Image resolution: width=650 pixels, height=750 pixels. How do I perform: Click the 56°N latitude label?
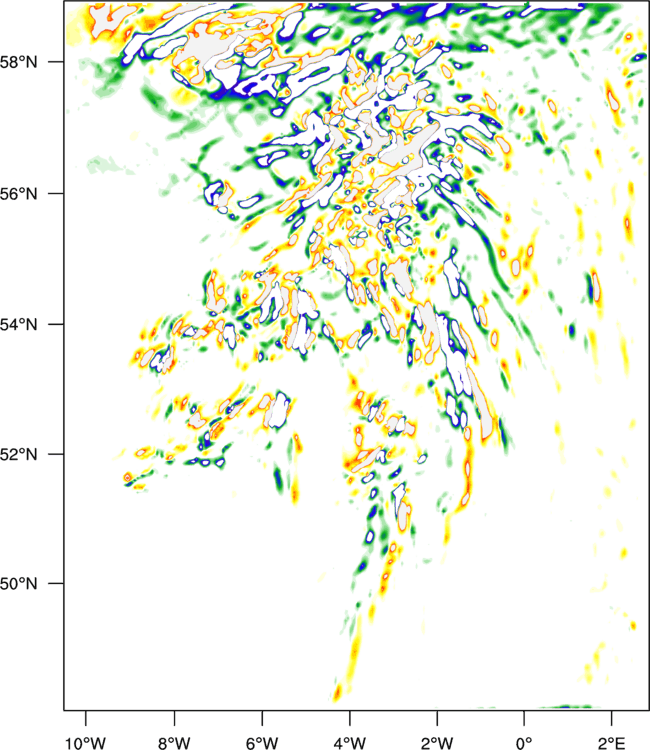click(19, 194)
